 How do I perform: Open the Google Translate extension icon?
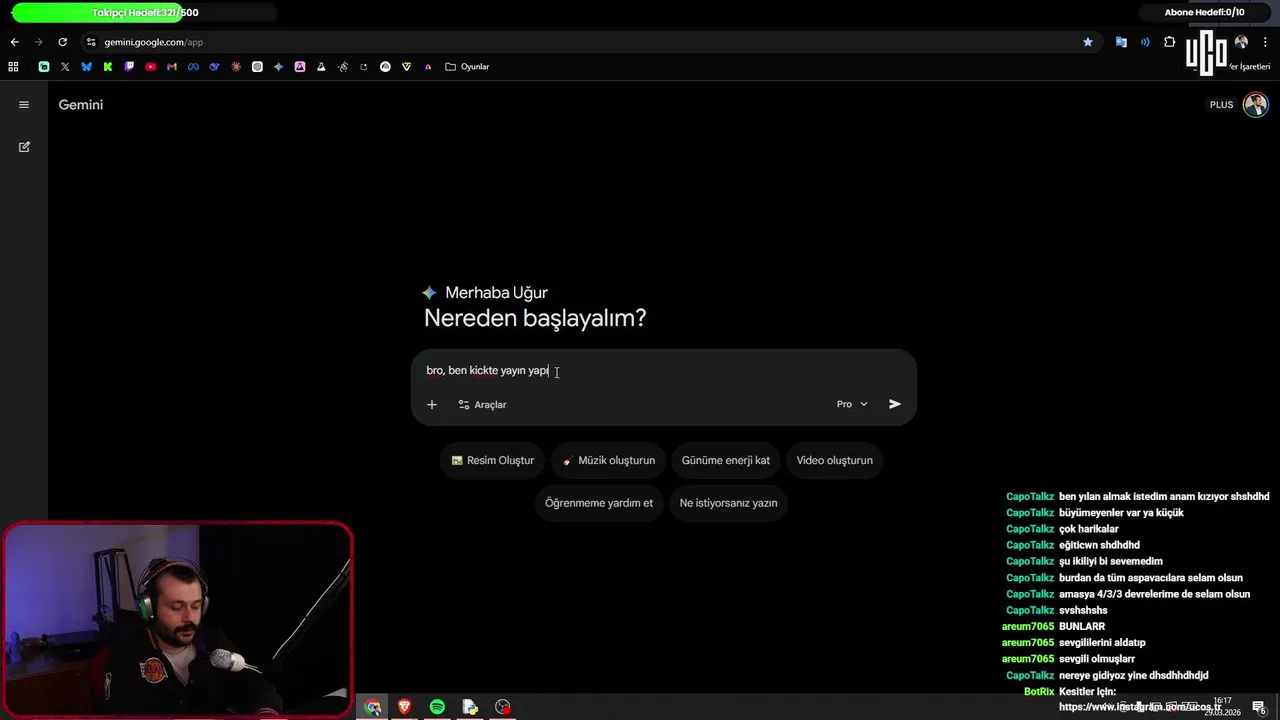pos(1121,42)
